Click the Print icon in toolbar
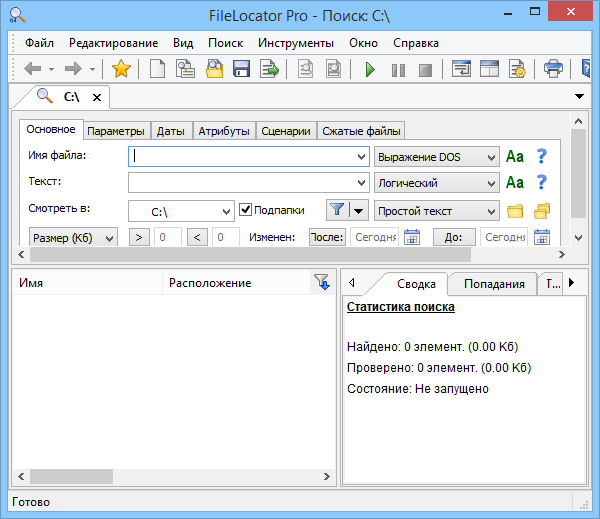 coord(553,69)
